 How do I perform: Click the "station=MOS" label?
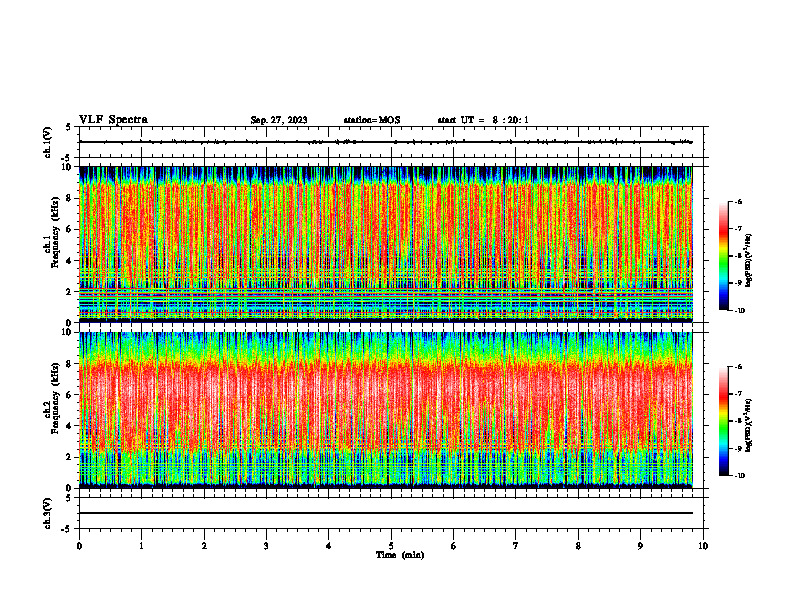point(372,120)
